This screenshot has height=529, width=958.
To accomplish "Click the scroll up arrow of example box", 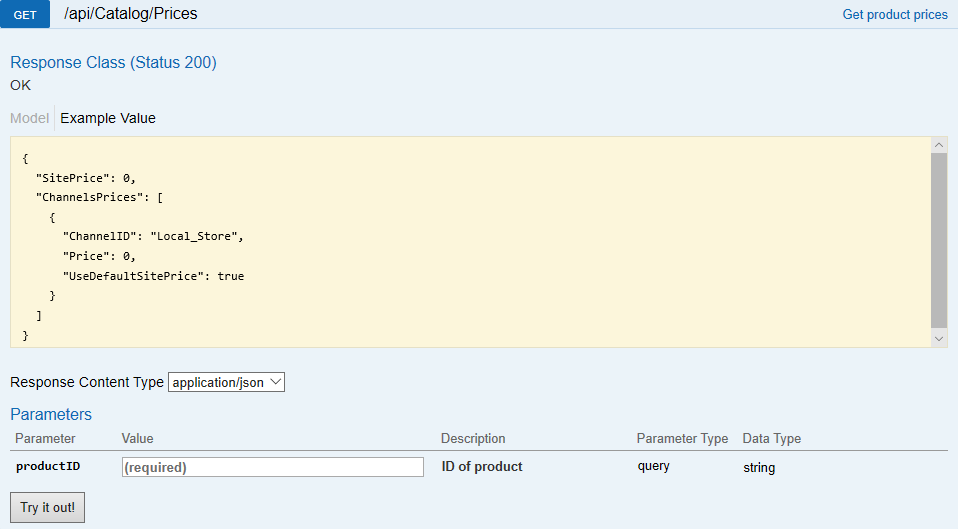I will click(x=939, y=145).
